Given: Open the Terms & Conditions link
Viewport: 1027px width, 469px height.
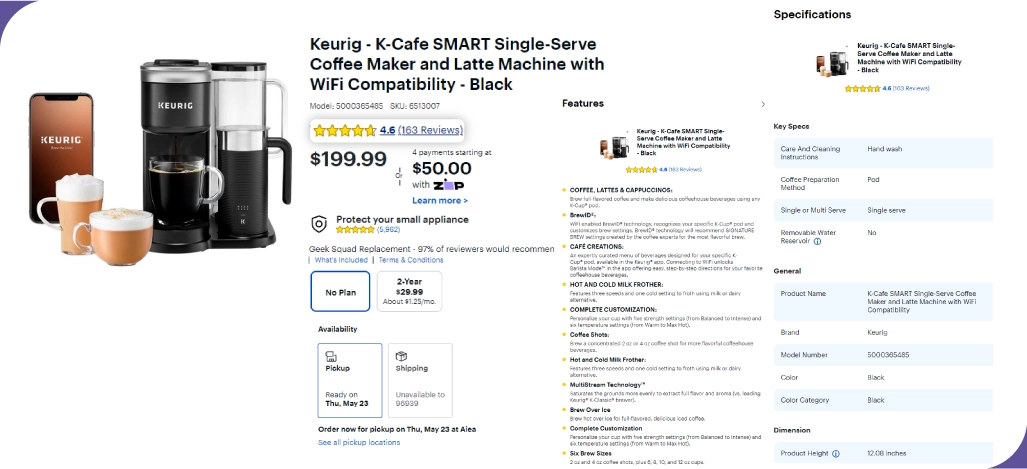Looking at the screenshot, I should tap(410, 260).
